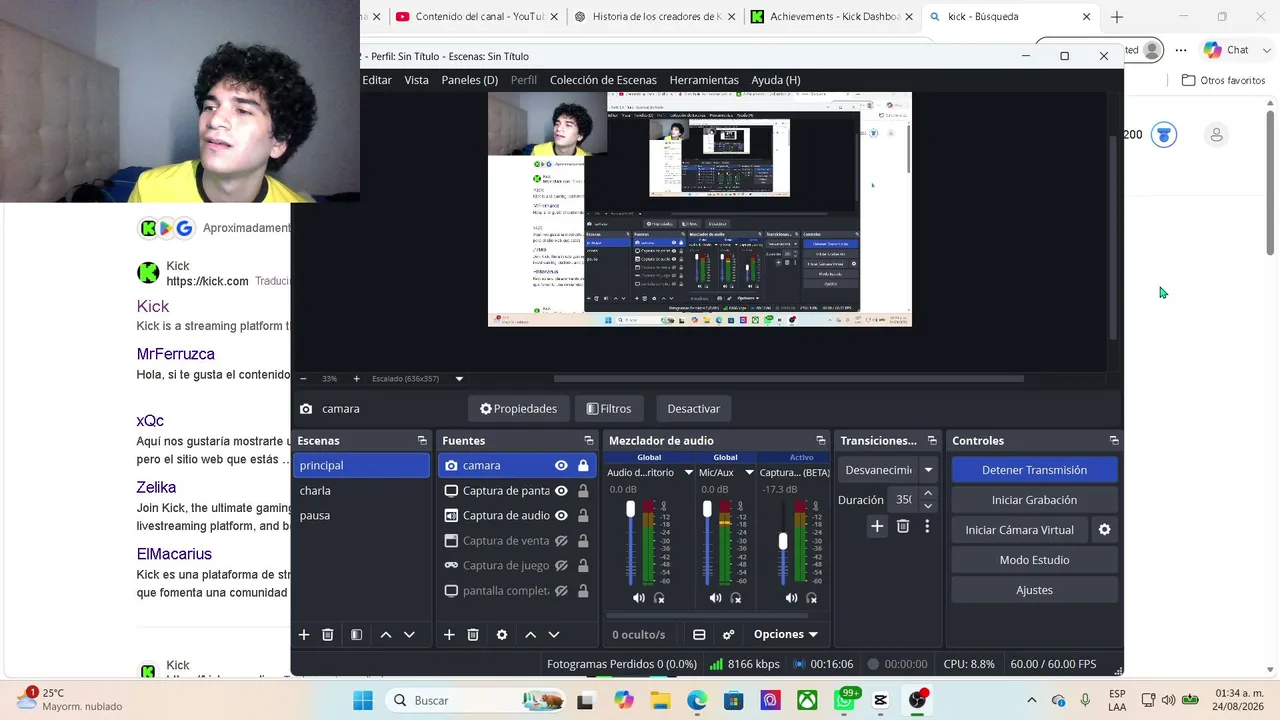Move source up in Fuentes list
Image resolution: width=1280 pixels, height=720 pixels.
530,635
